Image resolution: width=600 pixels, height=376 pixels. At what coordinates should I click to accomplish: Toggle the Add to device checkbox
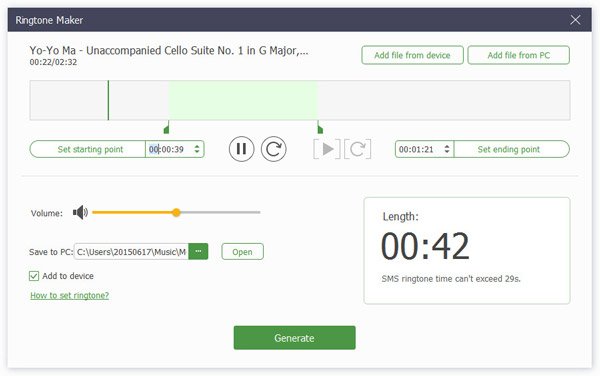(x=34, y=276)
